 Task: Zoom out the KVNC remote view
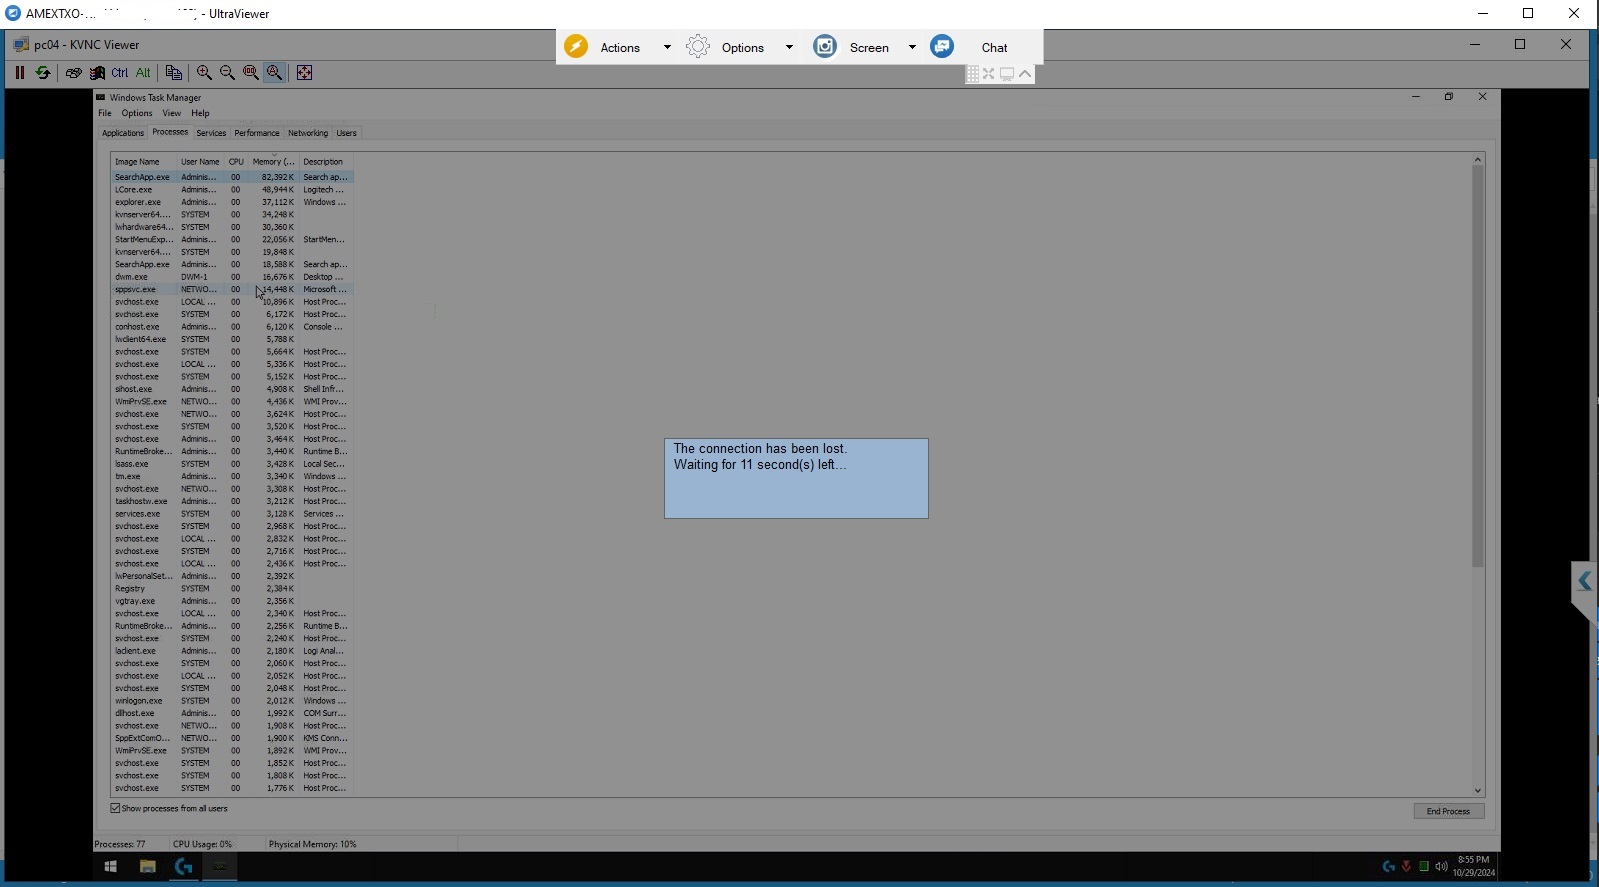[227, 73]
